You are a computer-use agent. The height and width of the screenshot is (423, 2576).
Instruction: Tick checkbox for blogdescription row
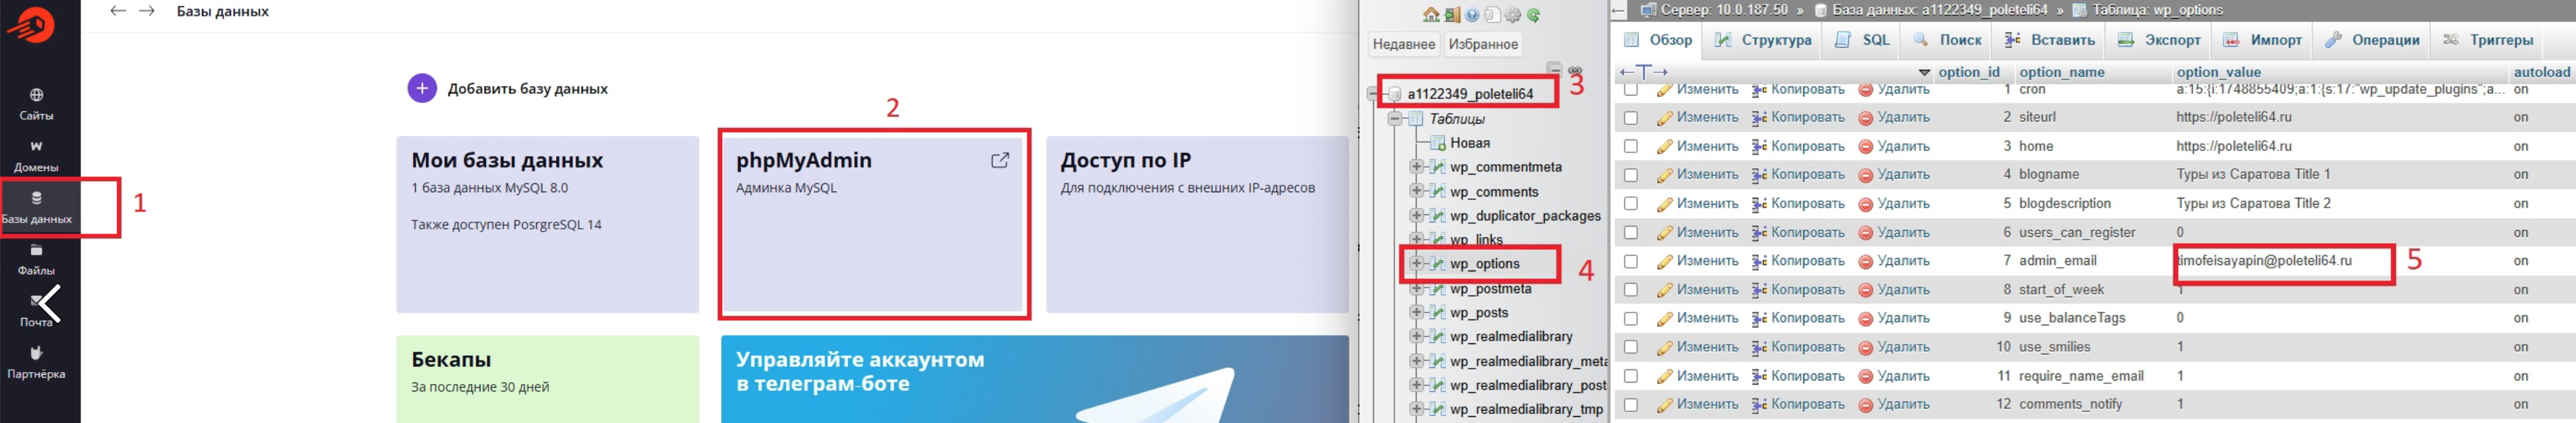[1631, 204]
